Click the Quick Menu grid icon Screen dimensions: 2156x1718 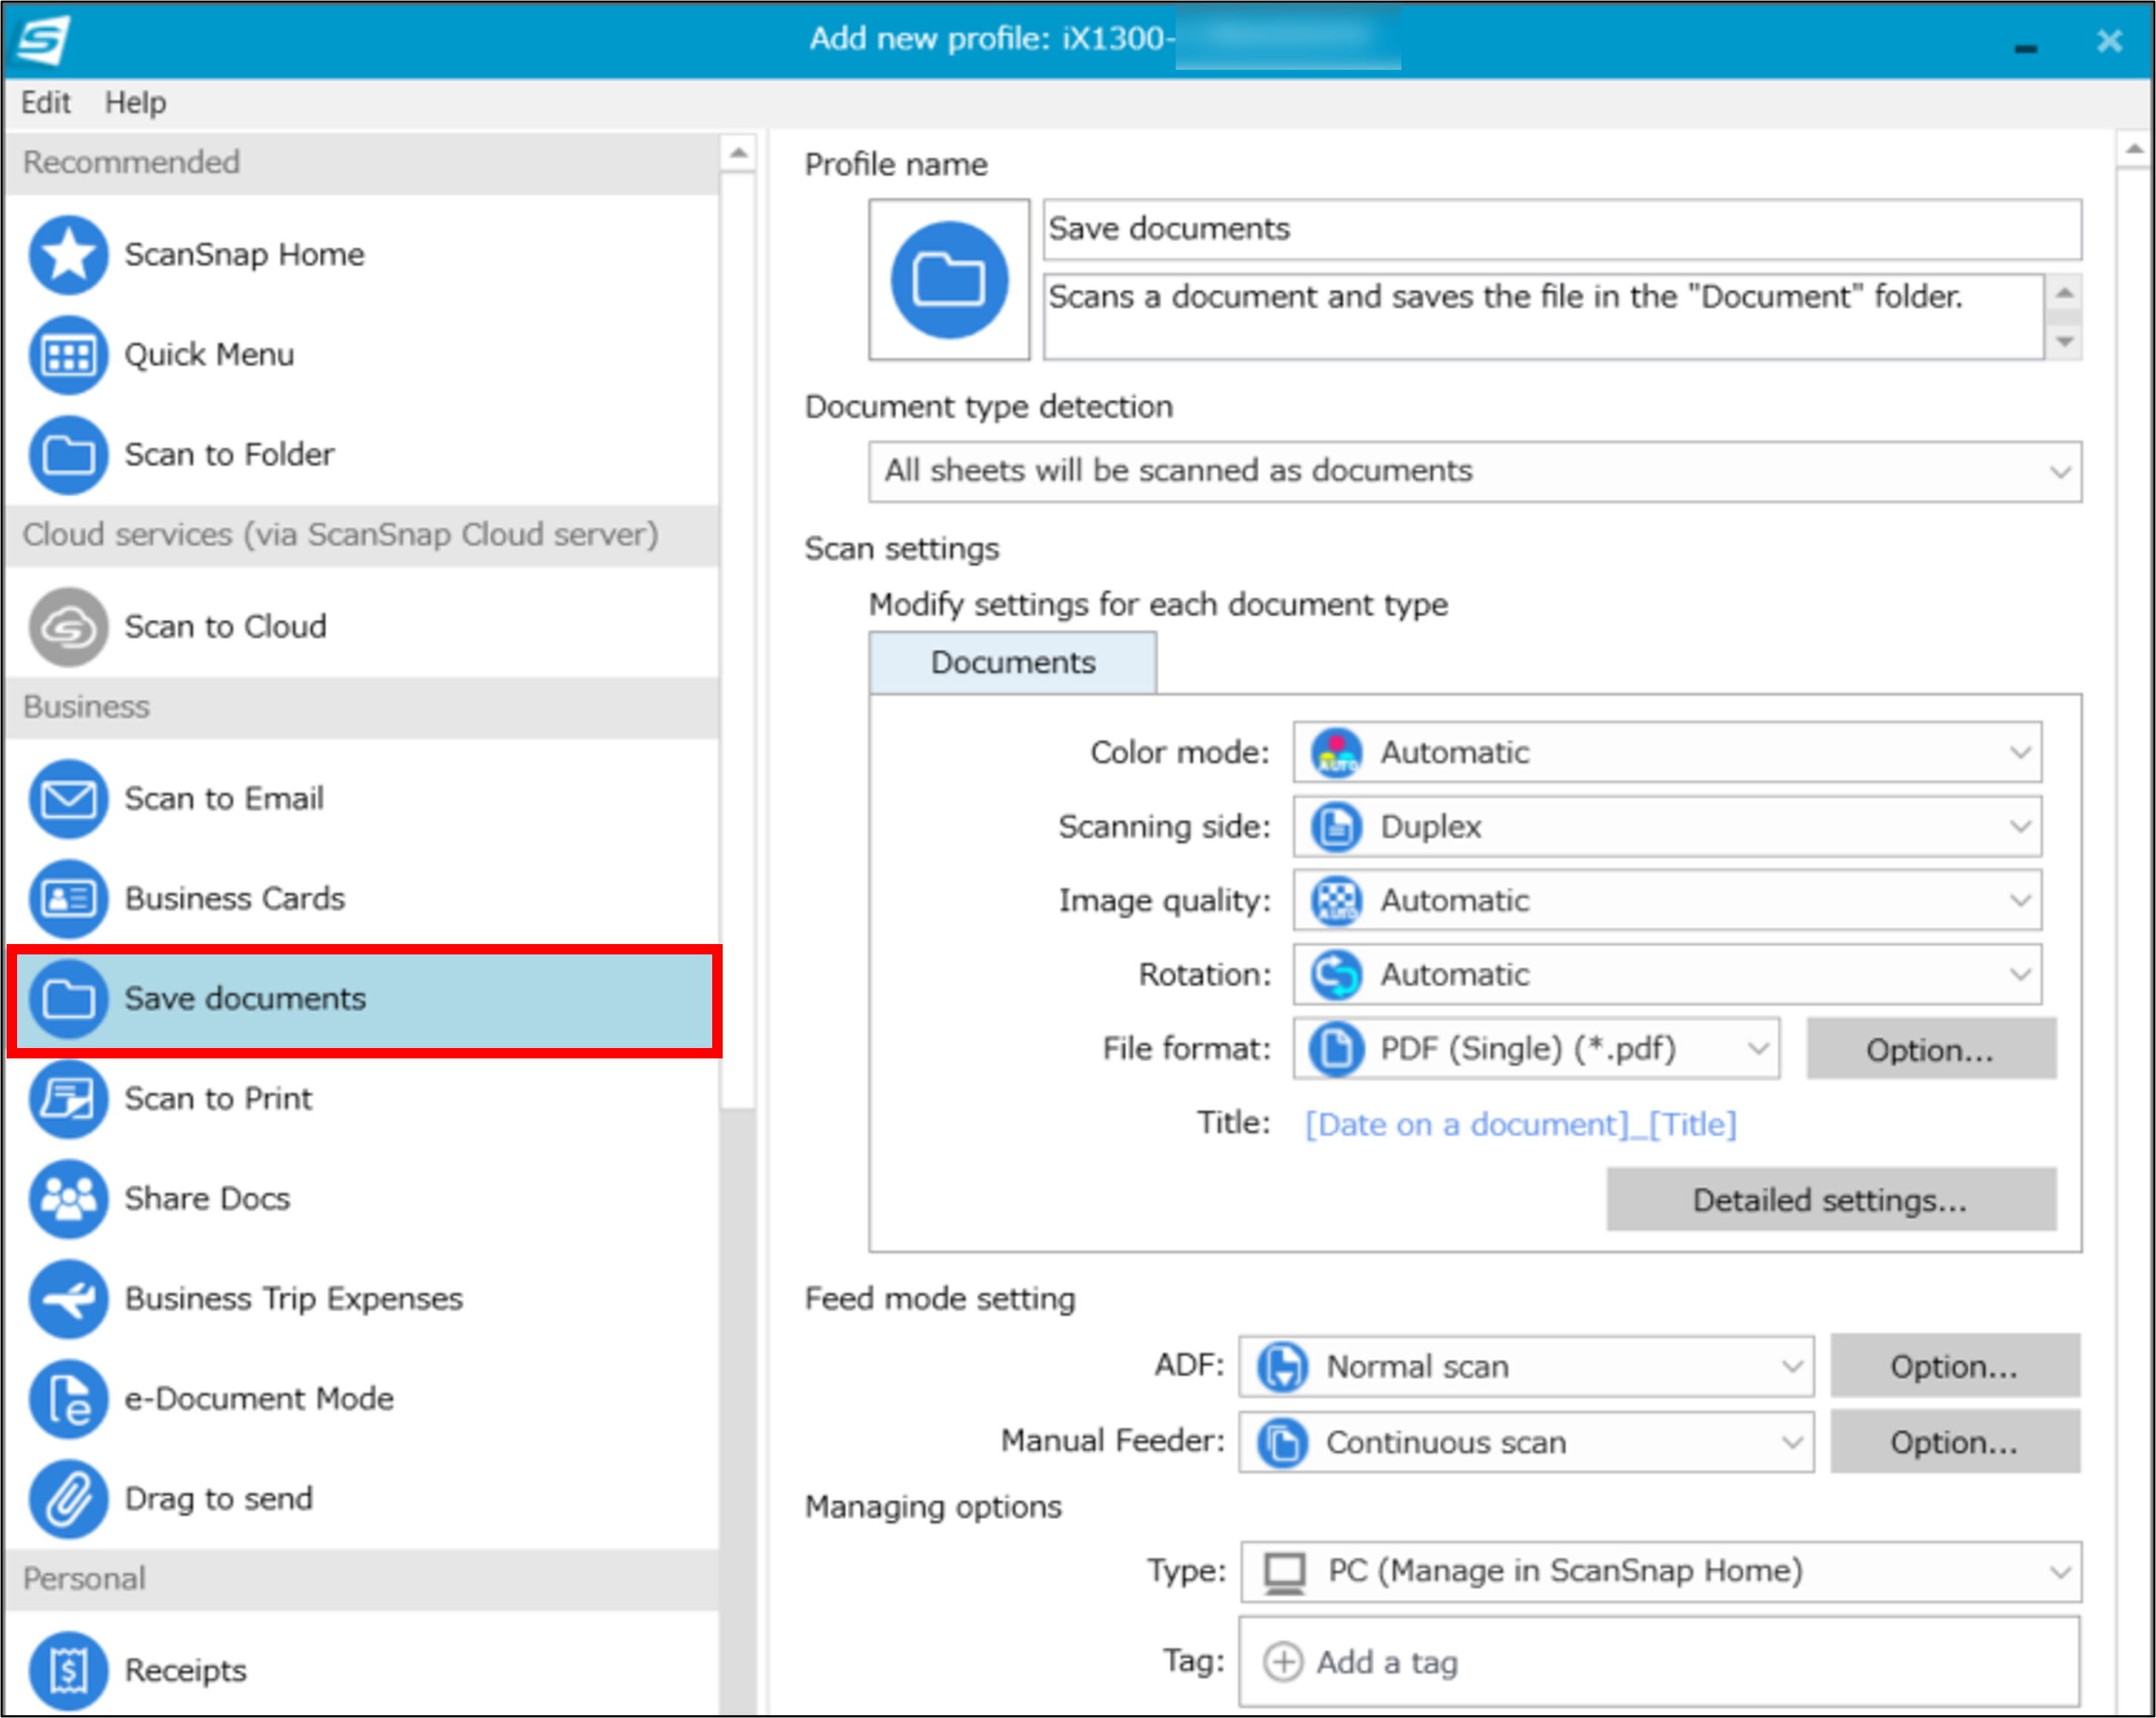[68, 355]
